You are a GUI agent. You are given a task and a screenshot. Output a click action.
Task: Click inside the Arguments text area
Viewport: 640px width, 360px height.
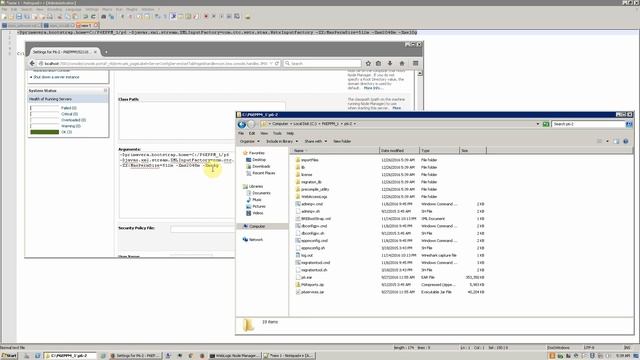[176, 185]
